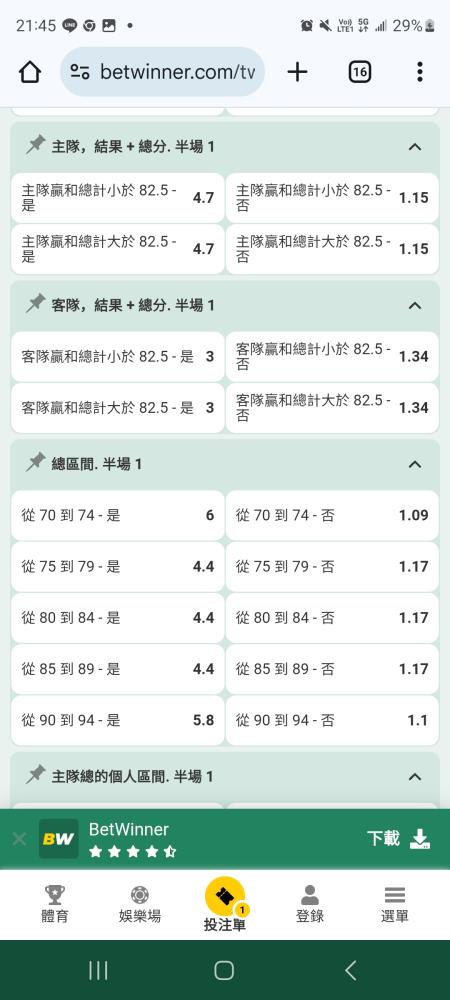Collapse 主隊，結果 + 總分 section chevron

(x=414, y=147)
